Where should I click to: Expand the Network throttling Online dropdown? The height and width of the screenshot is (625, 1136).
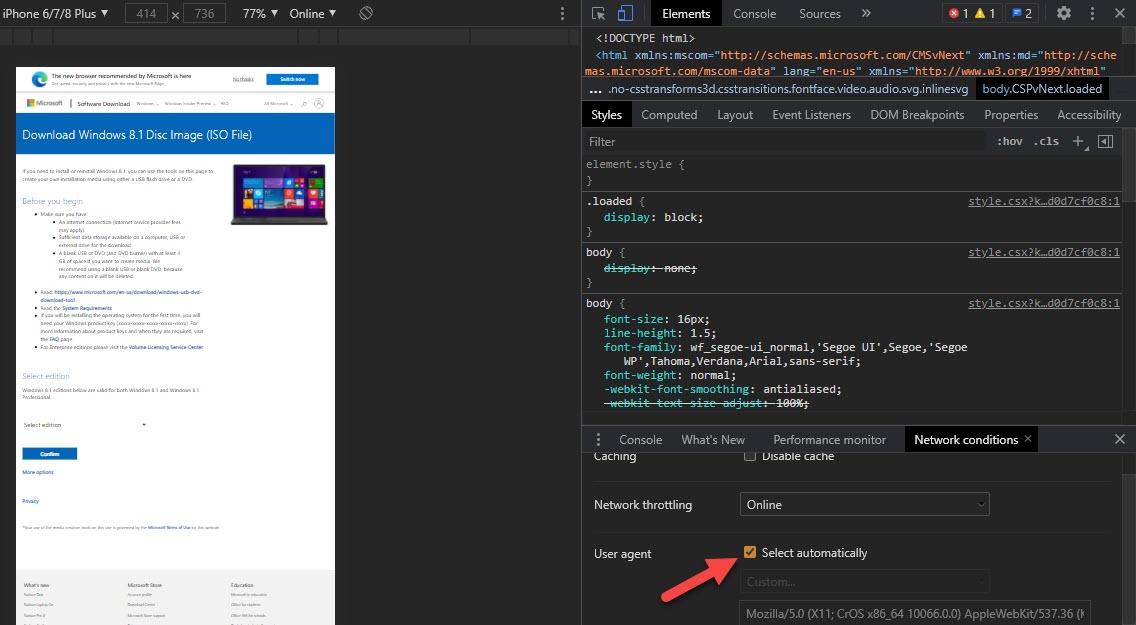coord(864,505)
